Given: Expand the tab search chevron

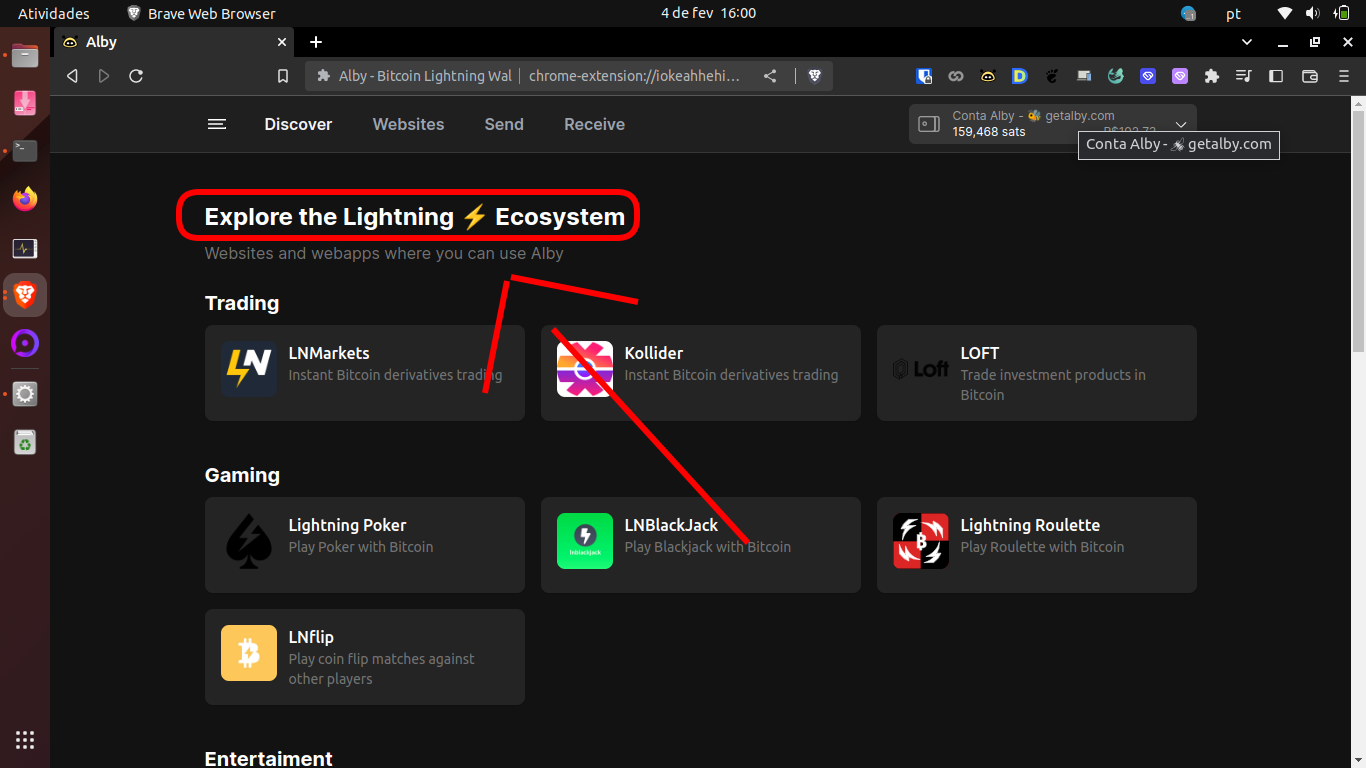Looking at the screenshot, I should click(x=1246, y=42).
